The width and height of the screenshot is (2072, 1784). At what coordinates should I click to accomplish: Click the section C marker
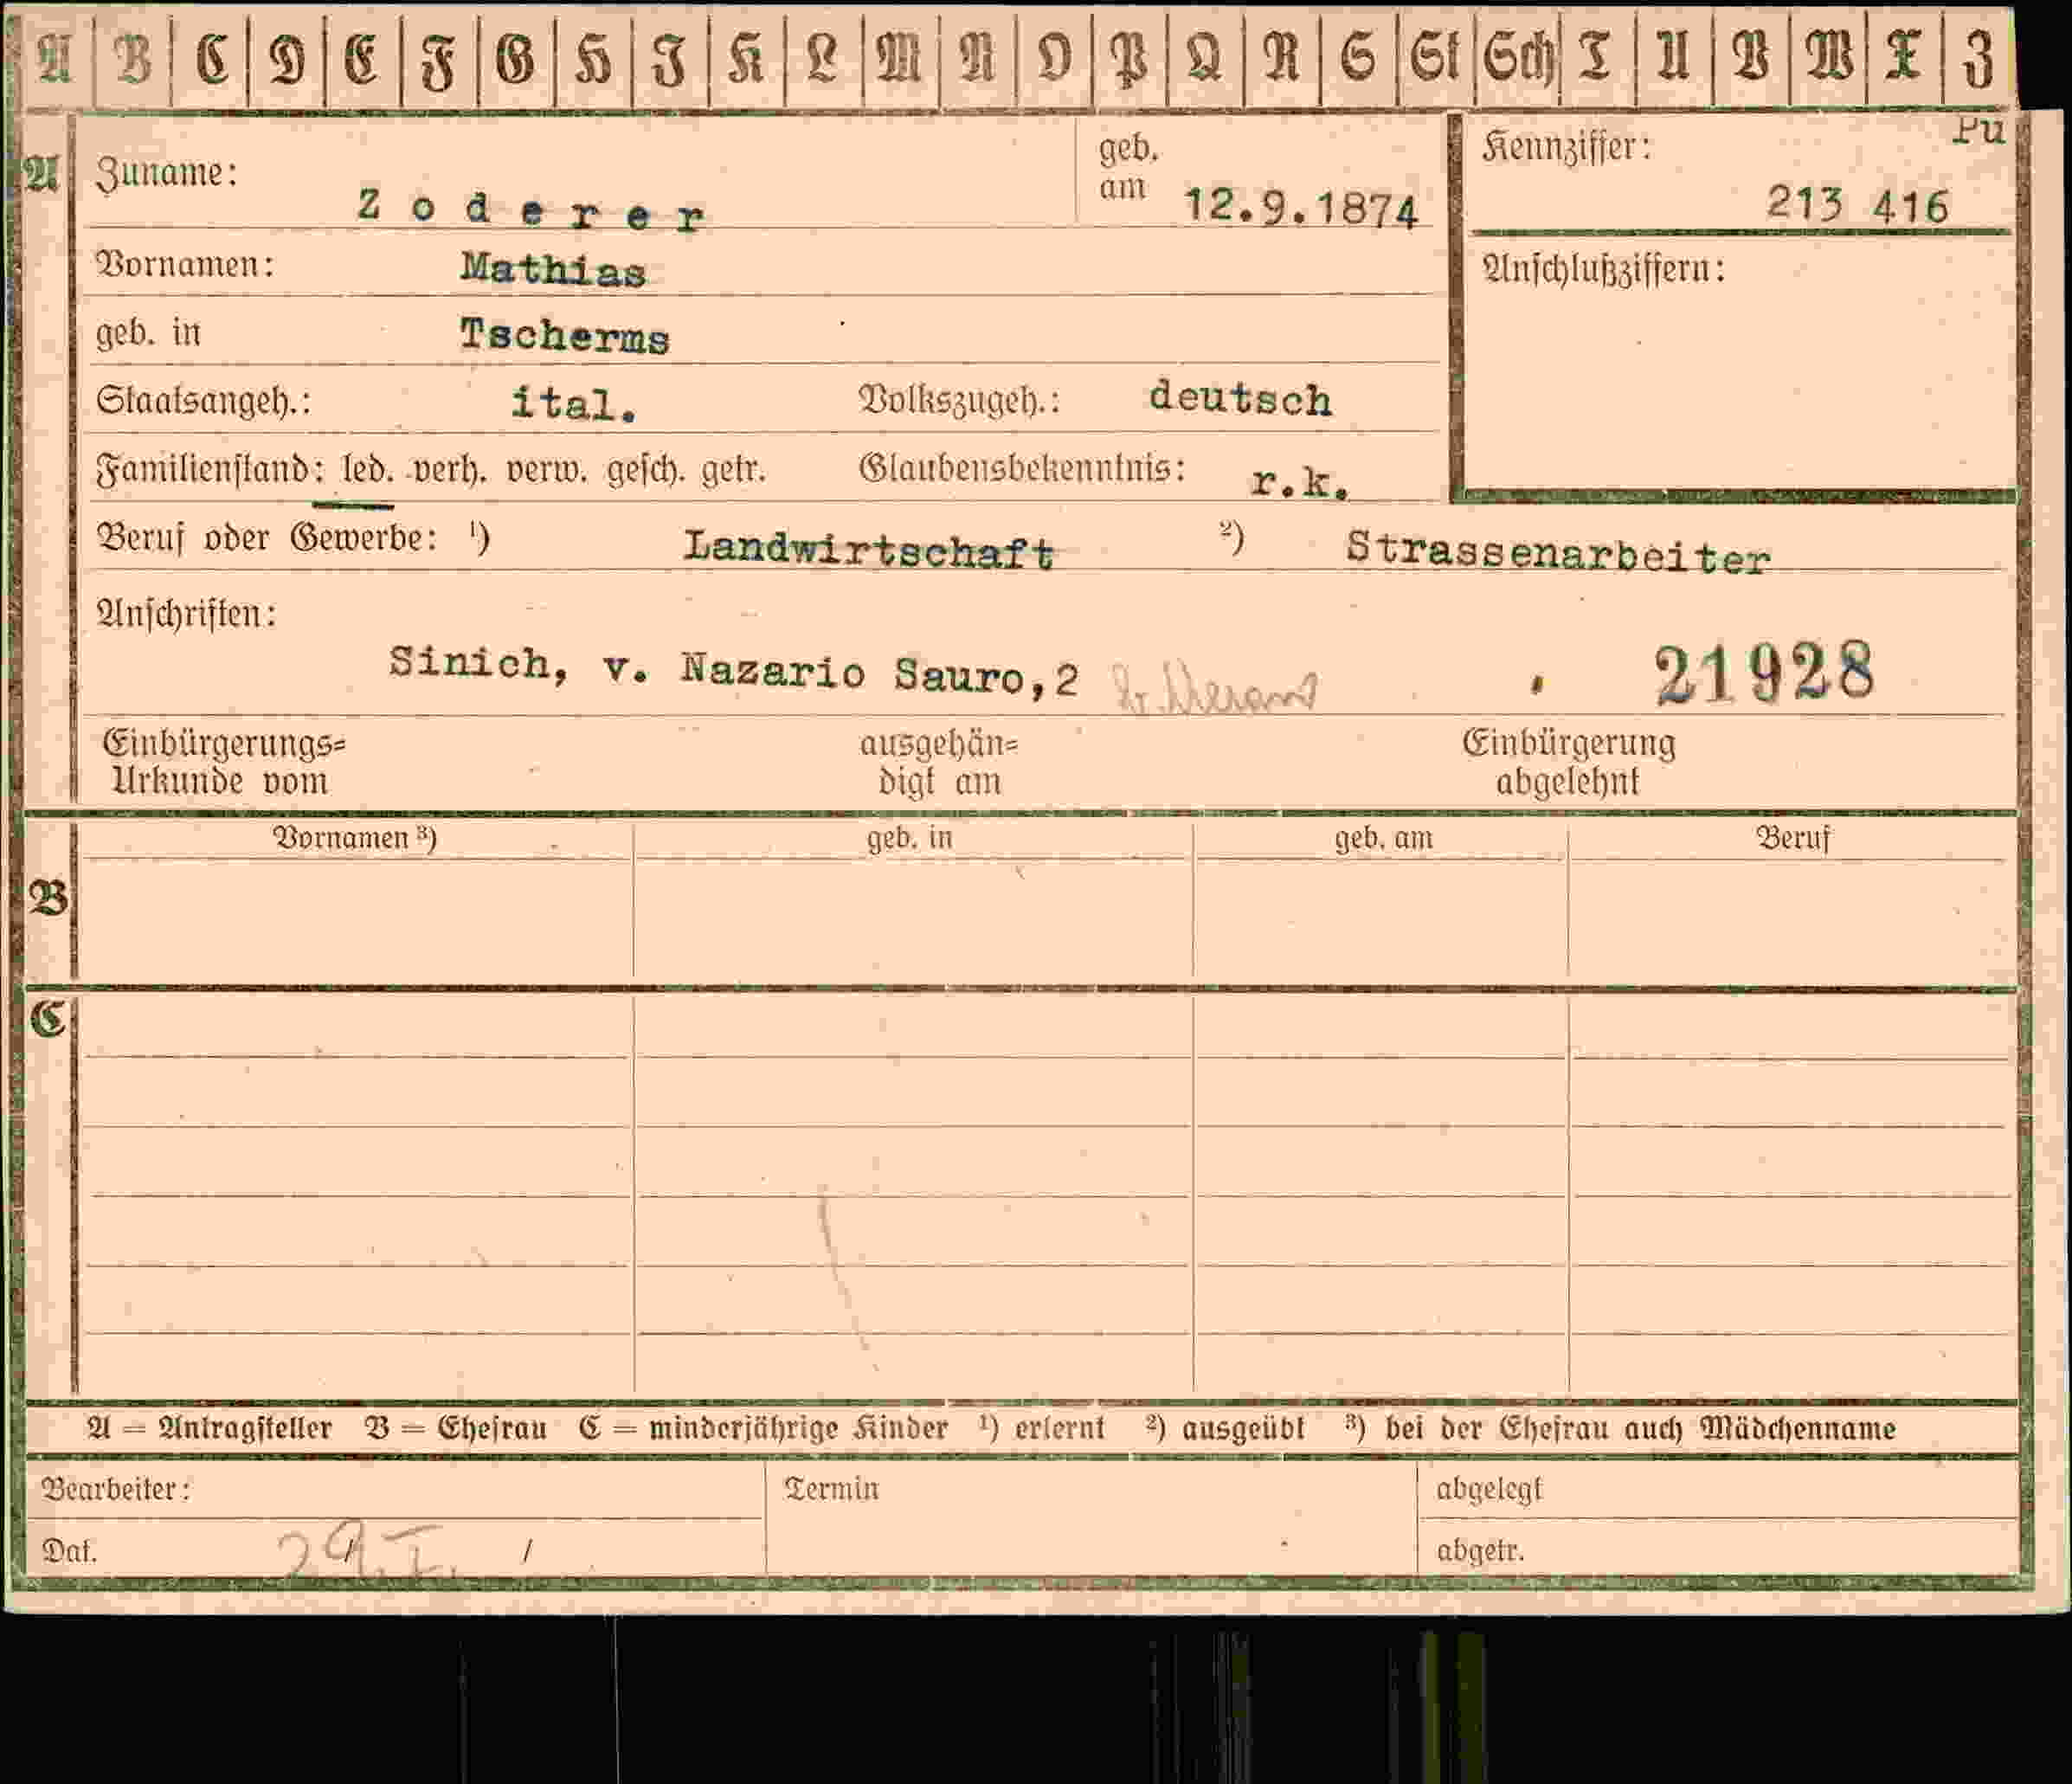tap(48, 1020)
